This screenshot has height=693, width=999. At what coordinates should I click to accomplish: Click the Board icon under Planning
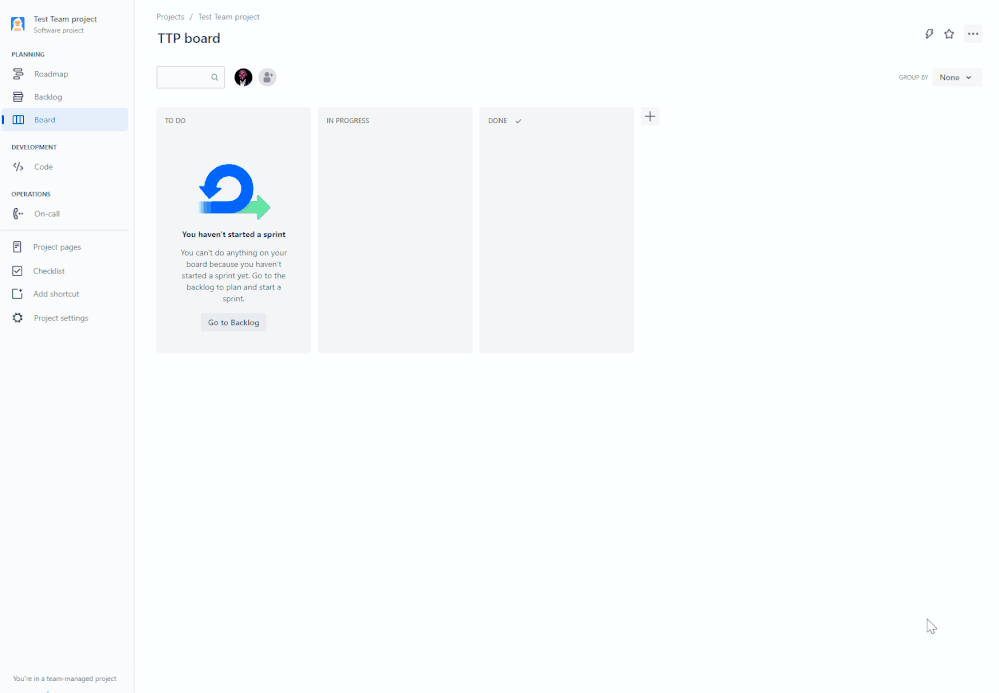(x=19, y=119)
